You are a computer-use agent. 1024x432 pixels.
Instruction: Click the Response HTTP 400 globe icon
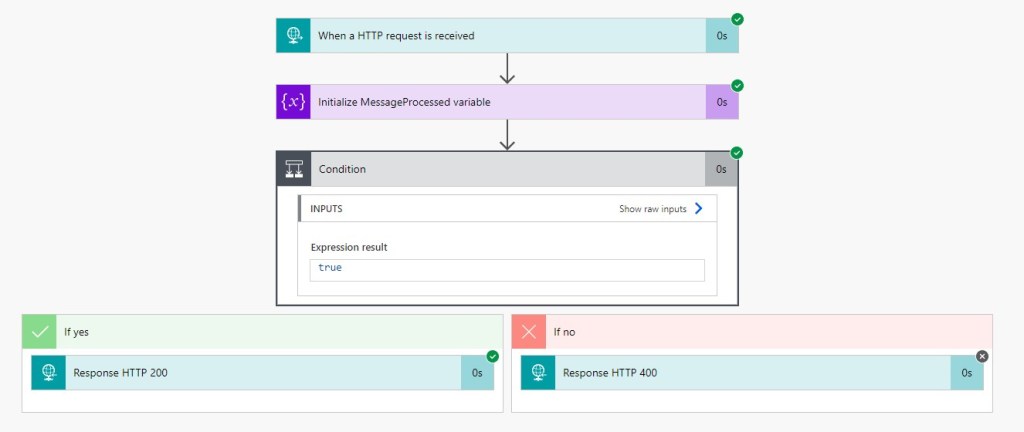pos(538,373)
